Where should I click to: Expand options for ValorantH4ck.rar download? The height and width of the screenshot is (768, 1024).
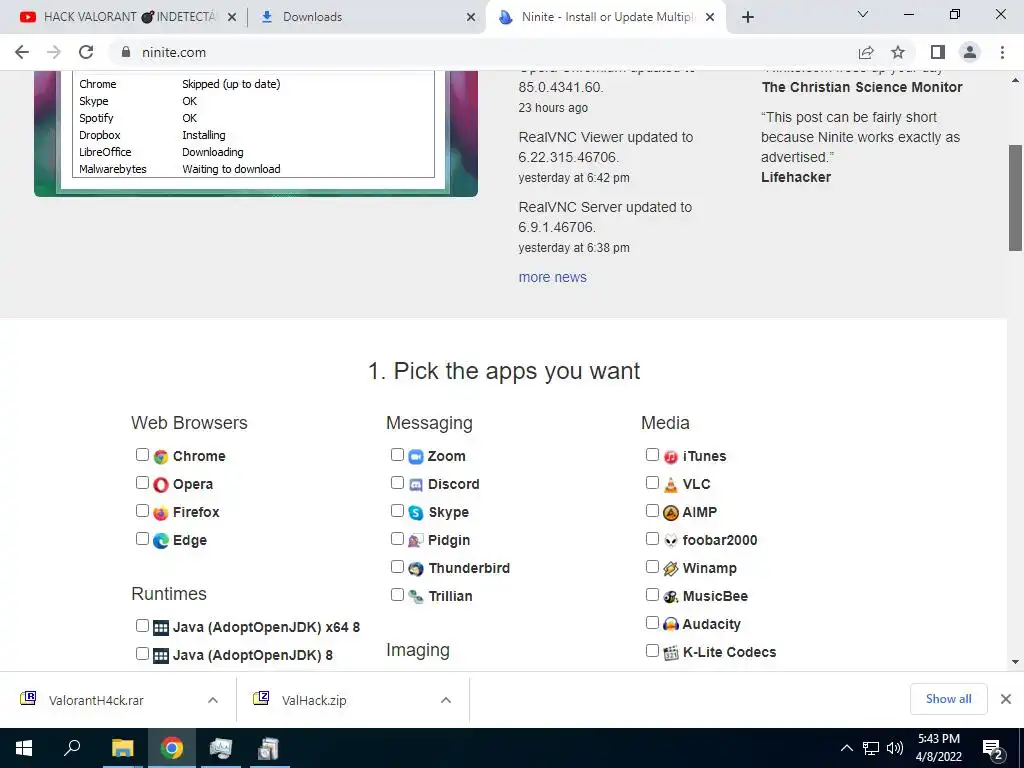(213, 700)
